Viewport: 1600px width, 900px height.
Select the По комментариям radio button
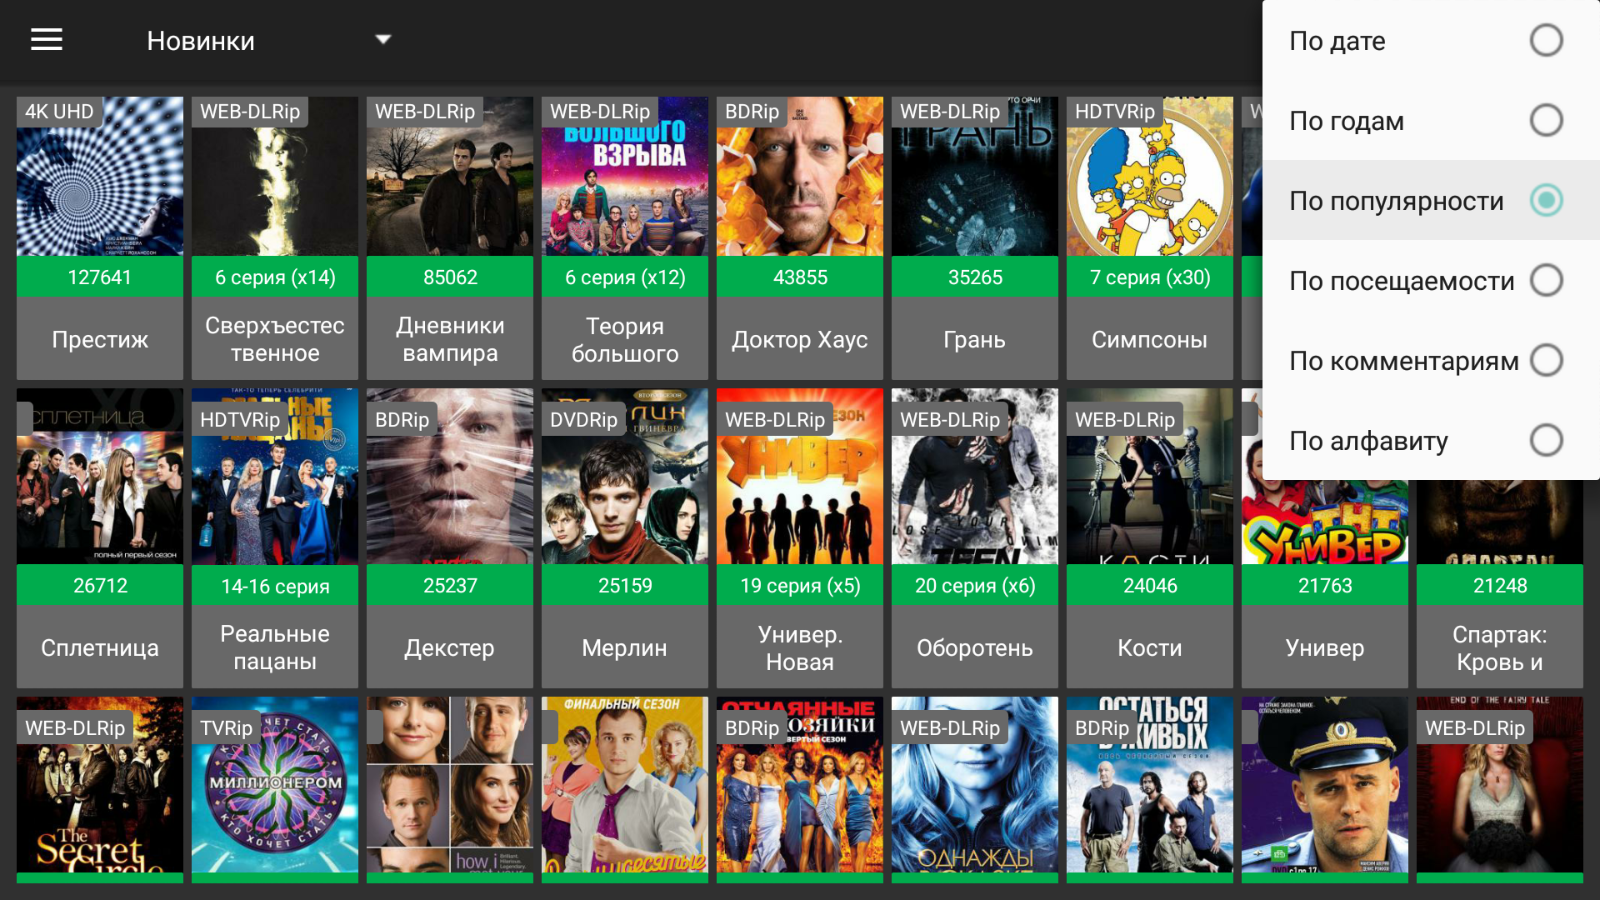[1546, 360]
